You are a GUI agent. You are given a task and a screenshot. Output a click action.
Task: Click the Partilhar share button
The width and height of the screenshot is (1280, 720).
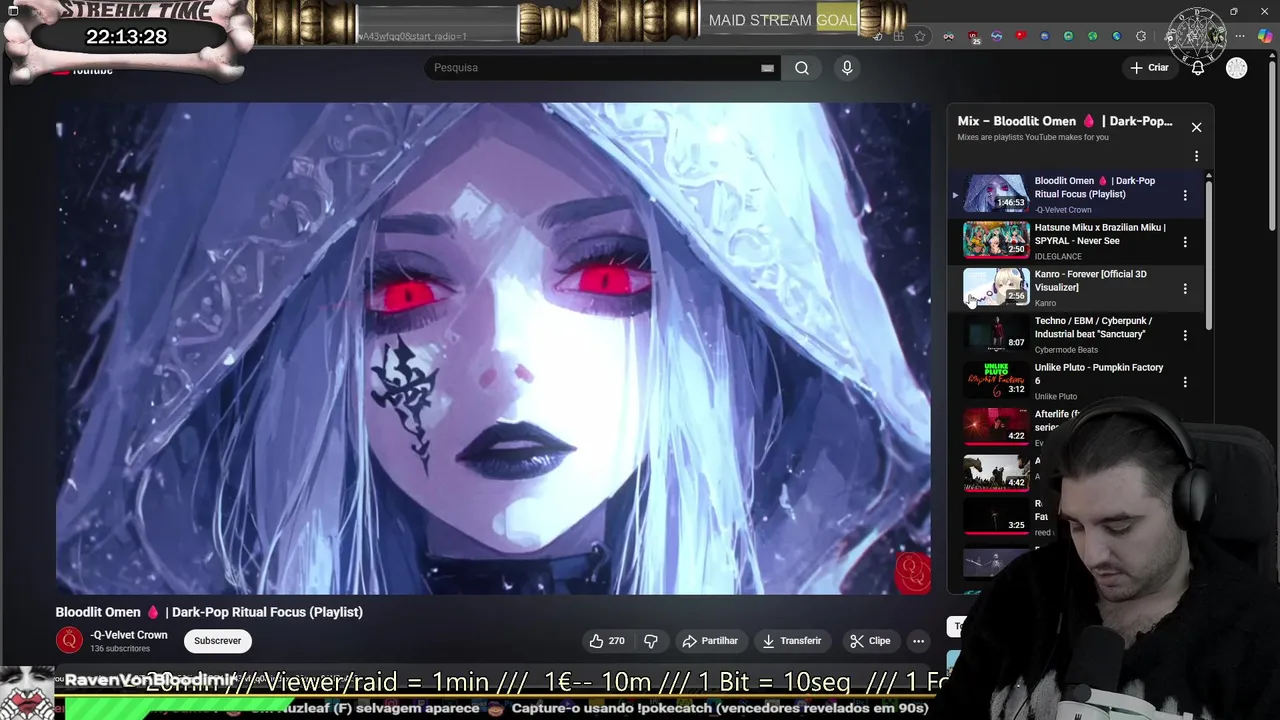pyautogui.click(x=710, y=641)
